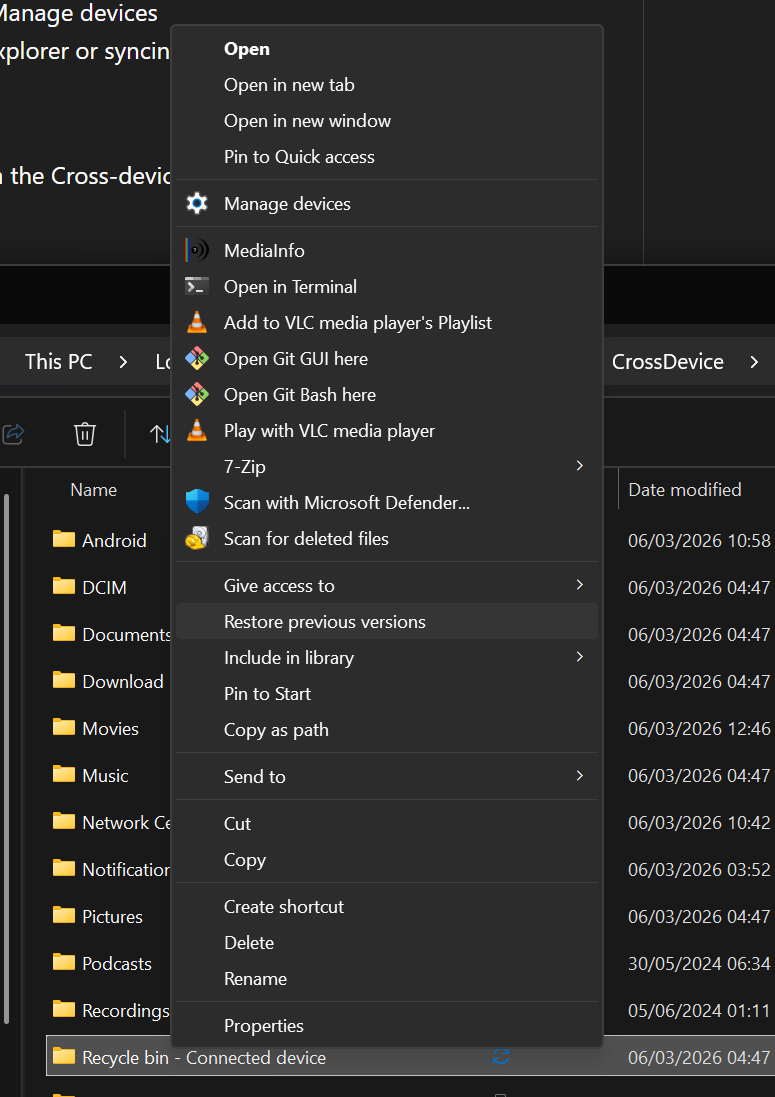Click CrossDevice in the address bar
This screenshot has height=1097, width=775.
tap(667, 362)
